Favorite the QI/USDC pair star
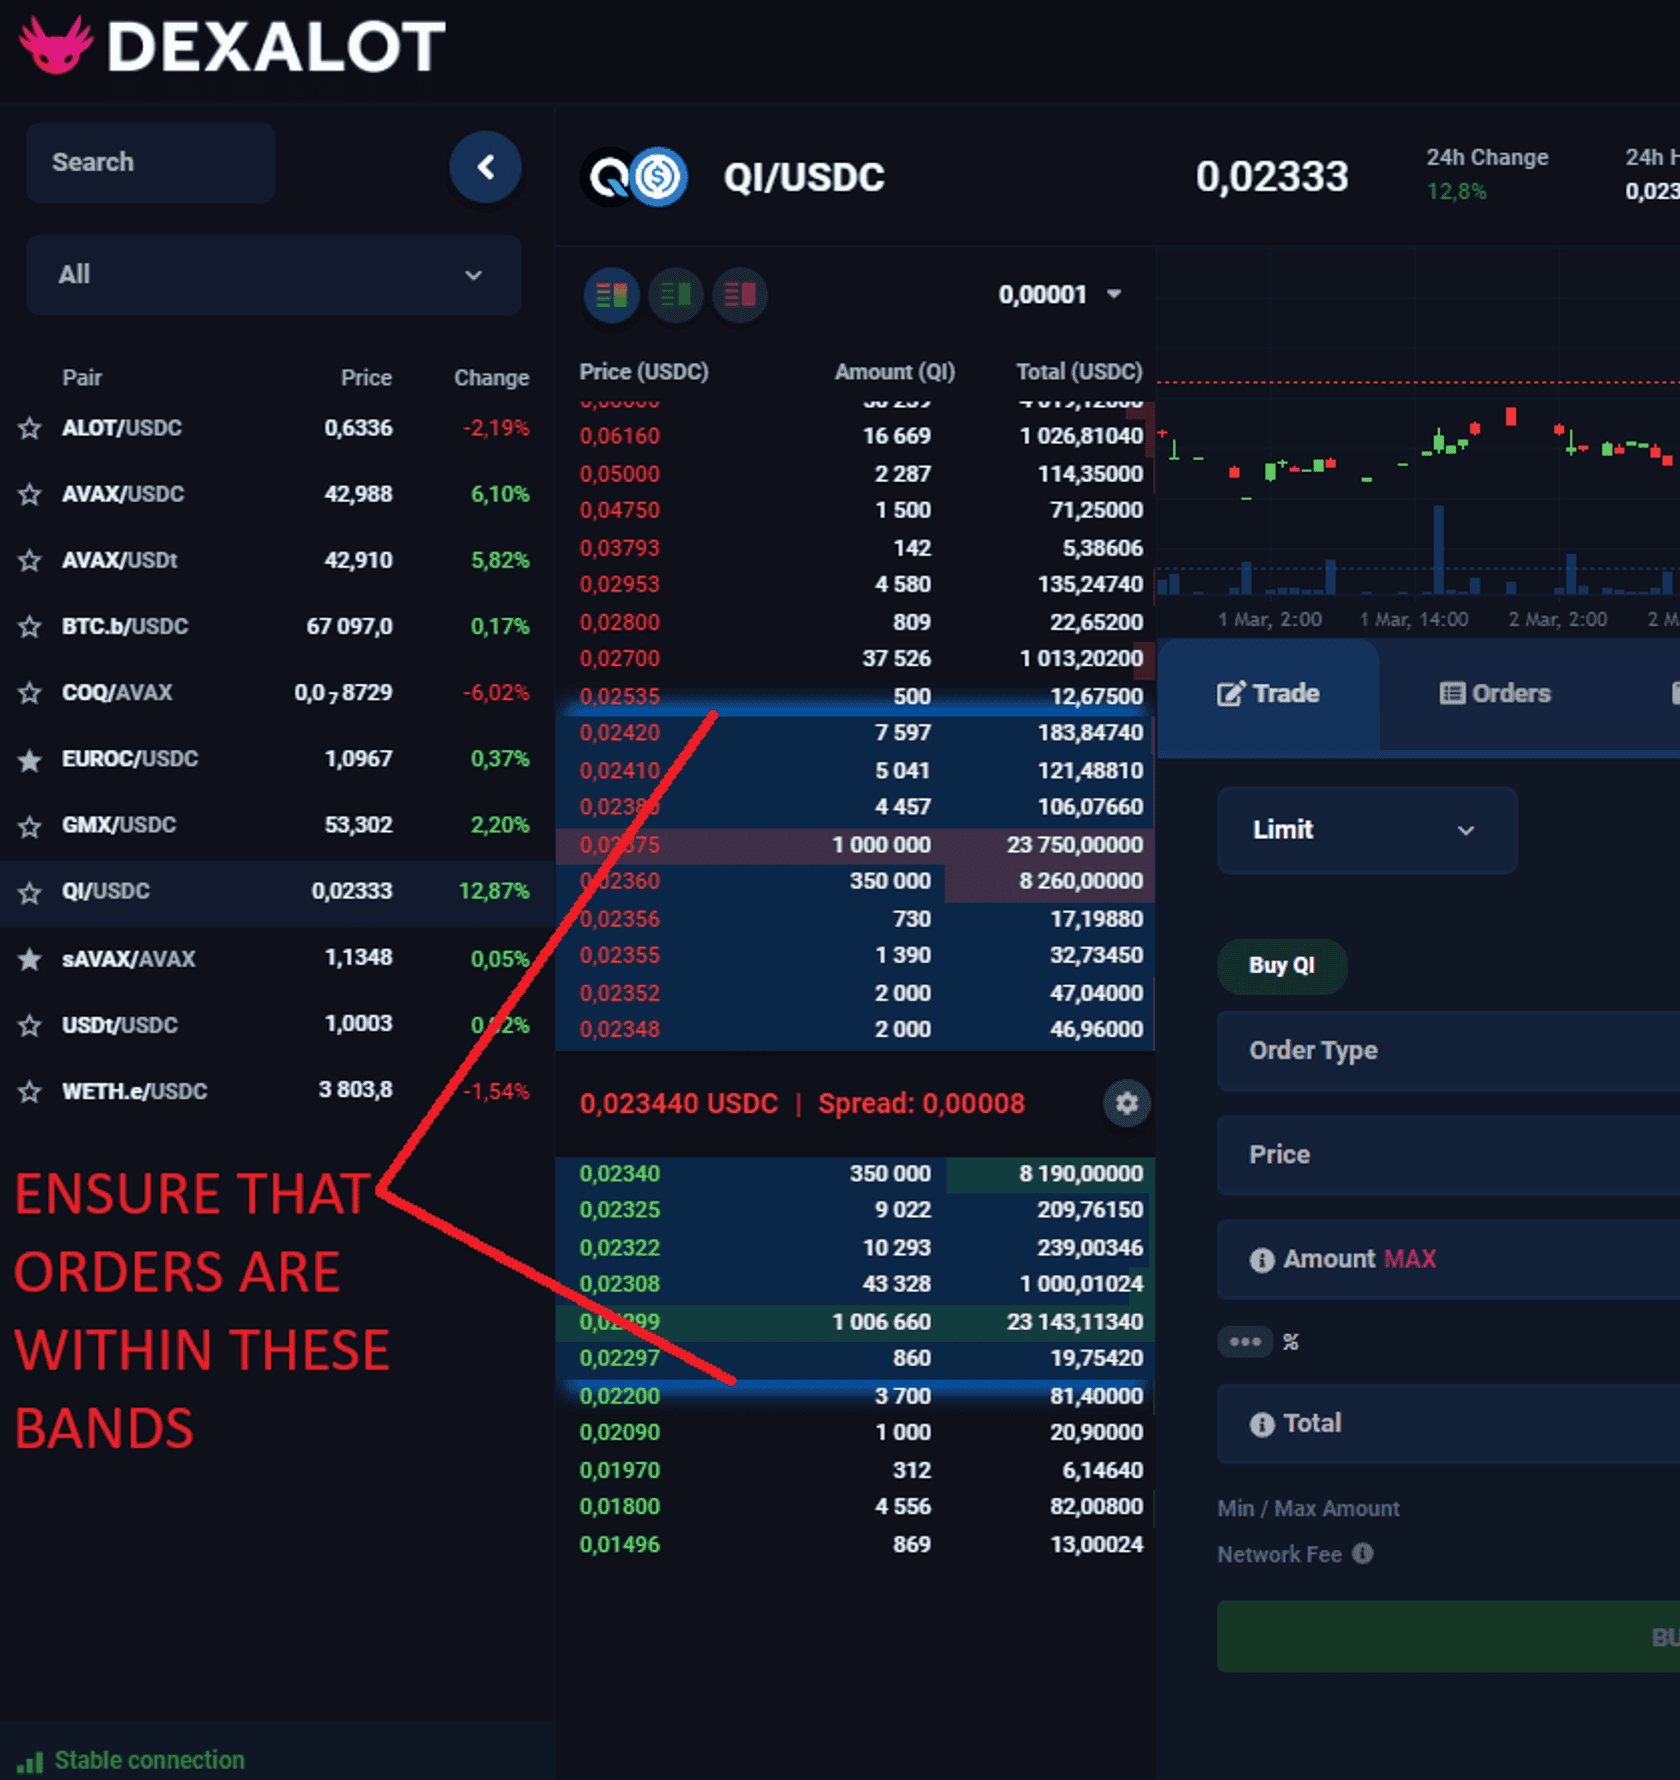Screen dimensions: 1680x1780 pos(30,892)
